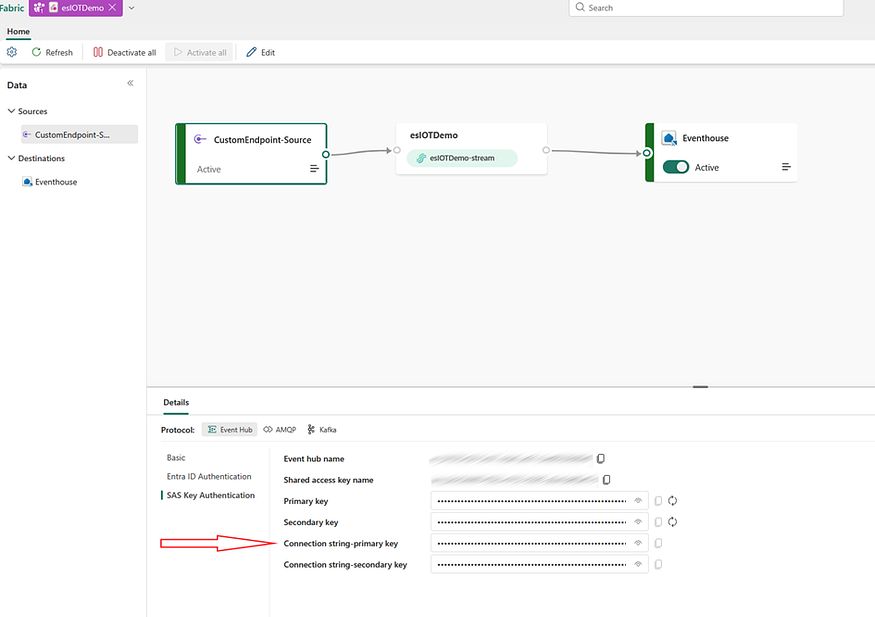Show the Connection string-secondary key value
Screen dimensions: 875x617
[638, 564]
